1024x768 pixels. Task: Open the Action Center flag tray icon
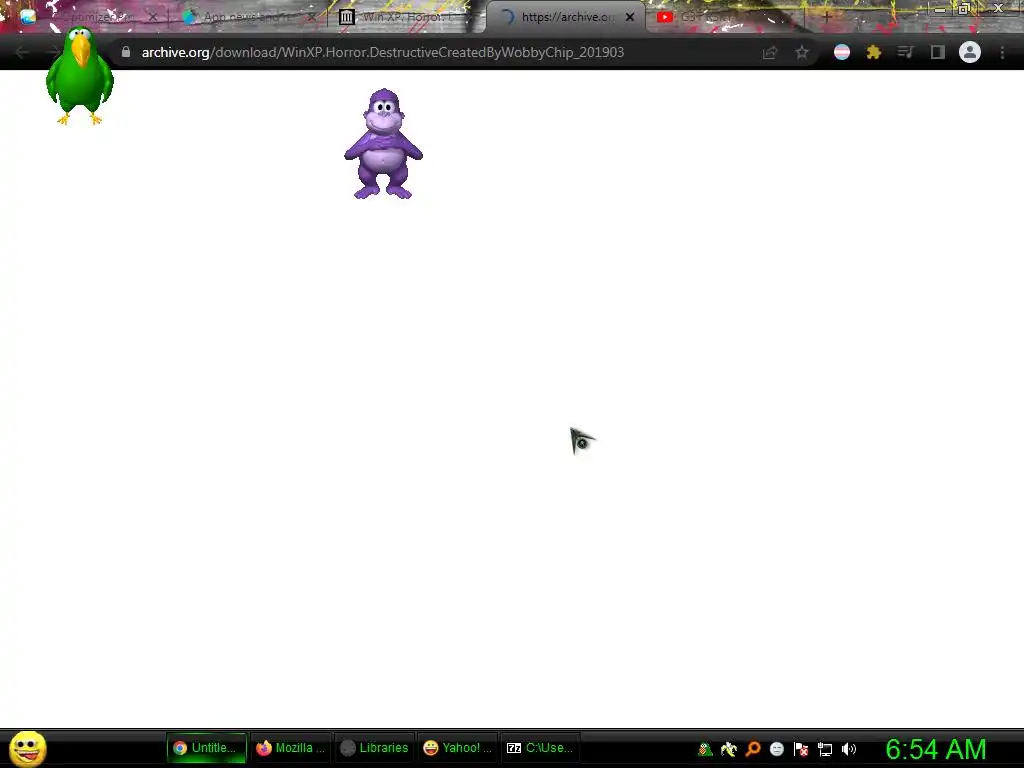801,749
